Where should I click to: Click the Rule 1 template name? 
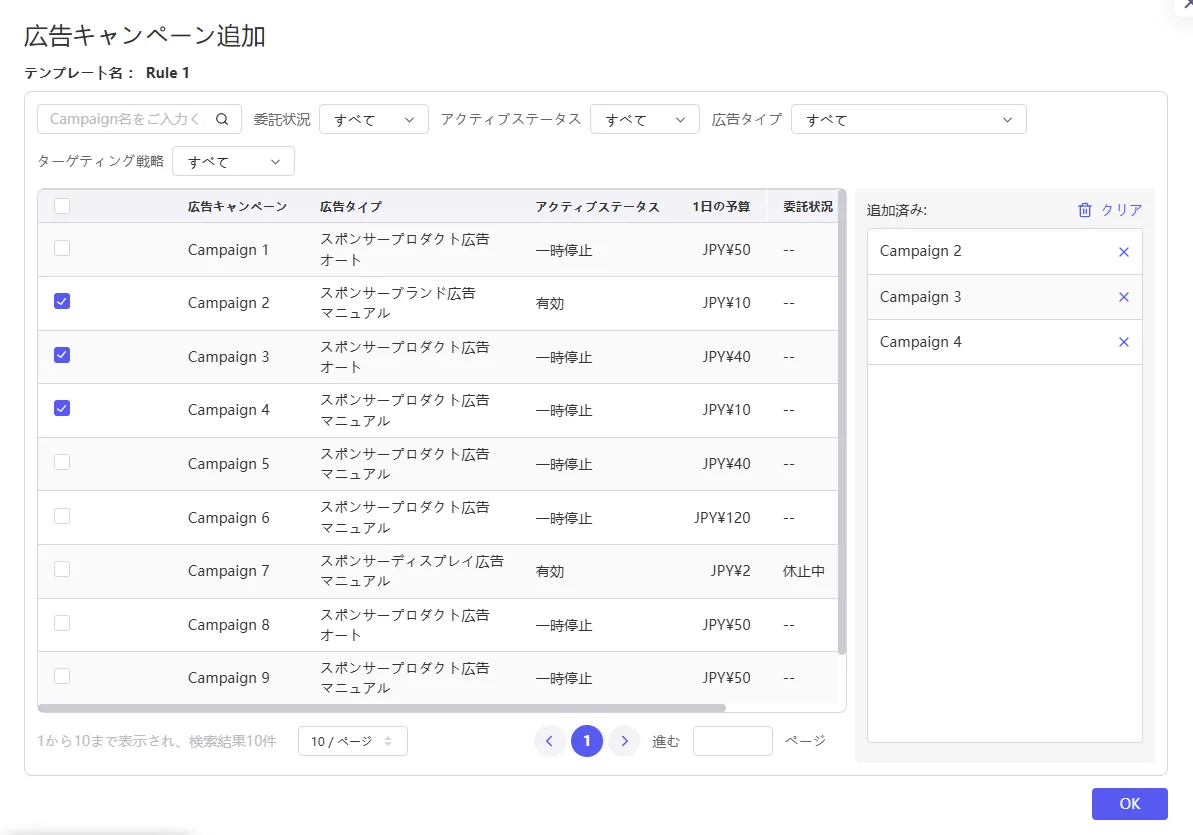[x=167, y=72]
